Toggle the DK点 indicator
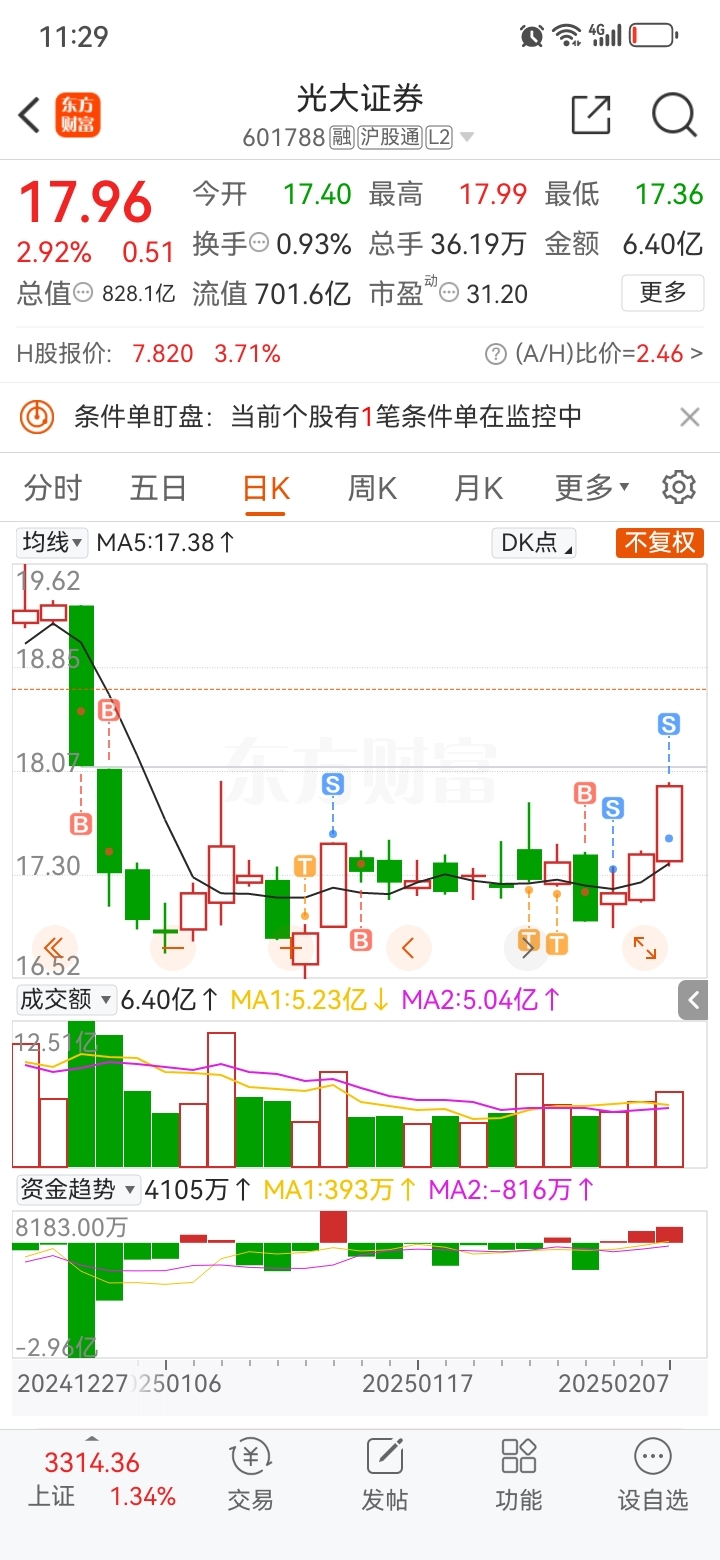Screen dimensions: 720x1560 (x=534, y=543)
